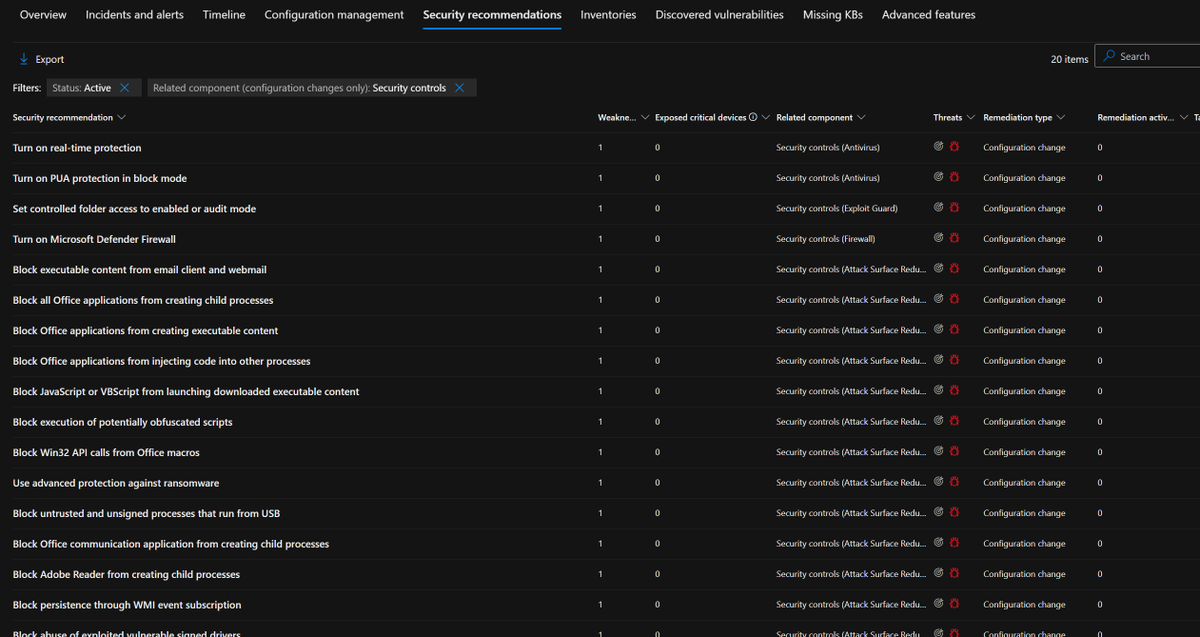
Task: Open Block persistence through WMI event subscription
Action: 127,605
